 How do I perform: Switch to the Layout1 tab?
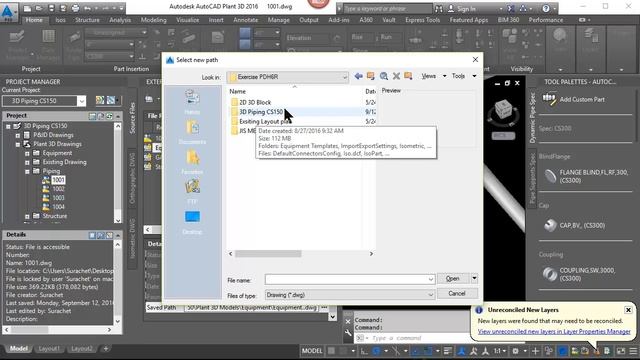pos(49,349)
